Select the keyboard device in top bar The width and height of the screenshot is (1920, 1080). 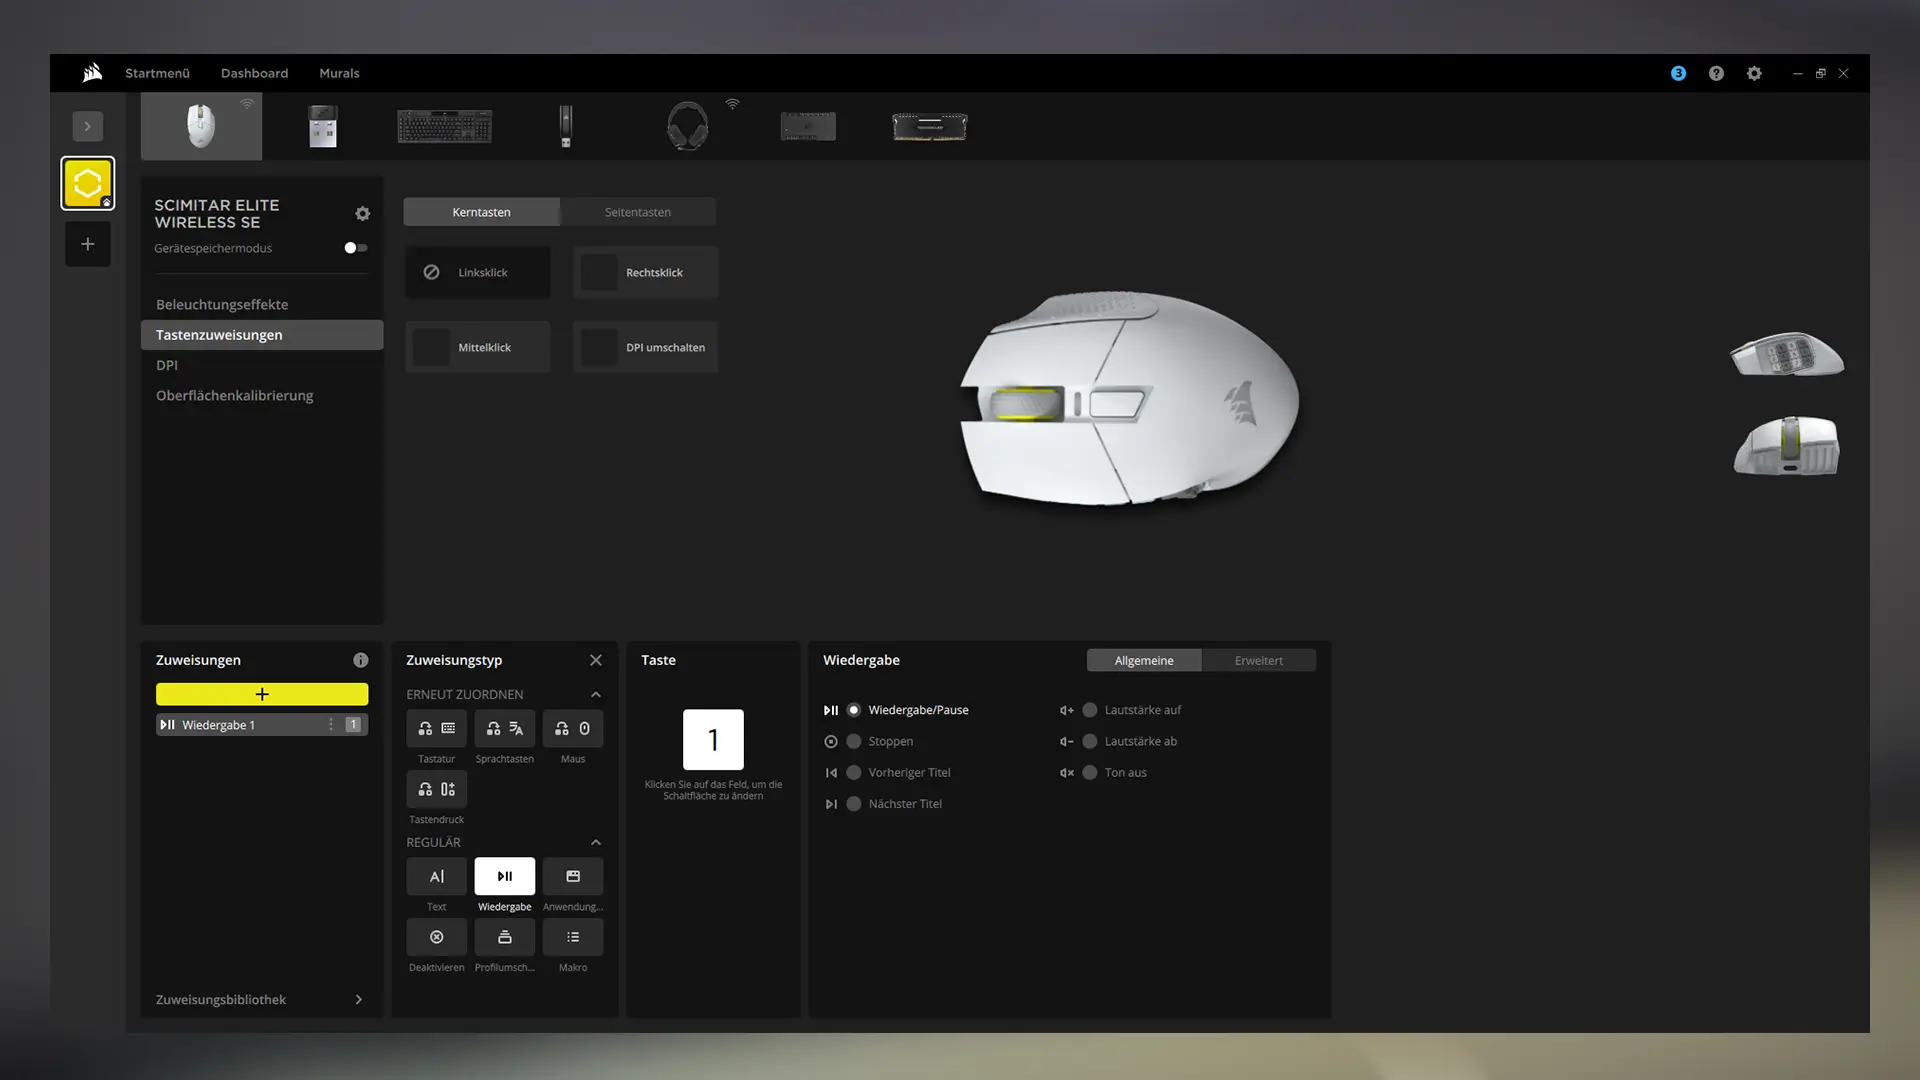point(444,126)
